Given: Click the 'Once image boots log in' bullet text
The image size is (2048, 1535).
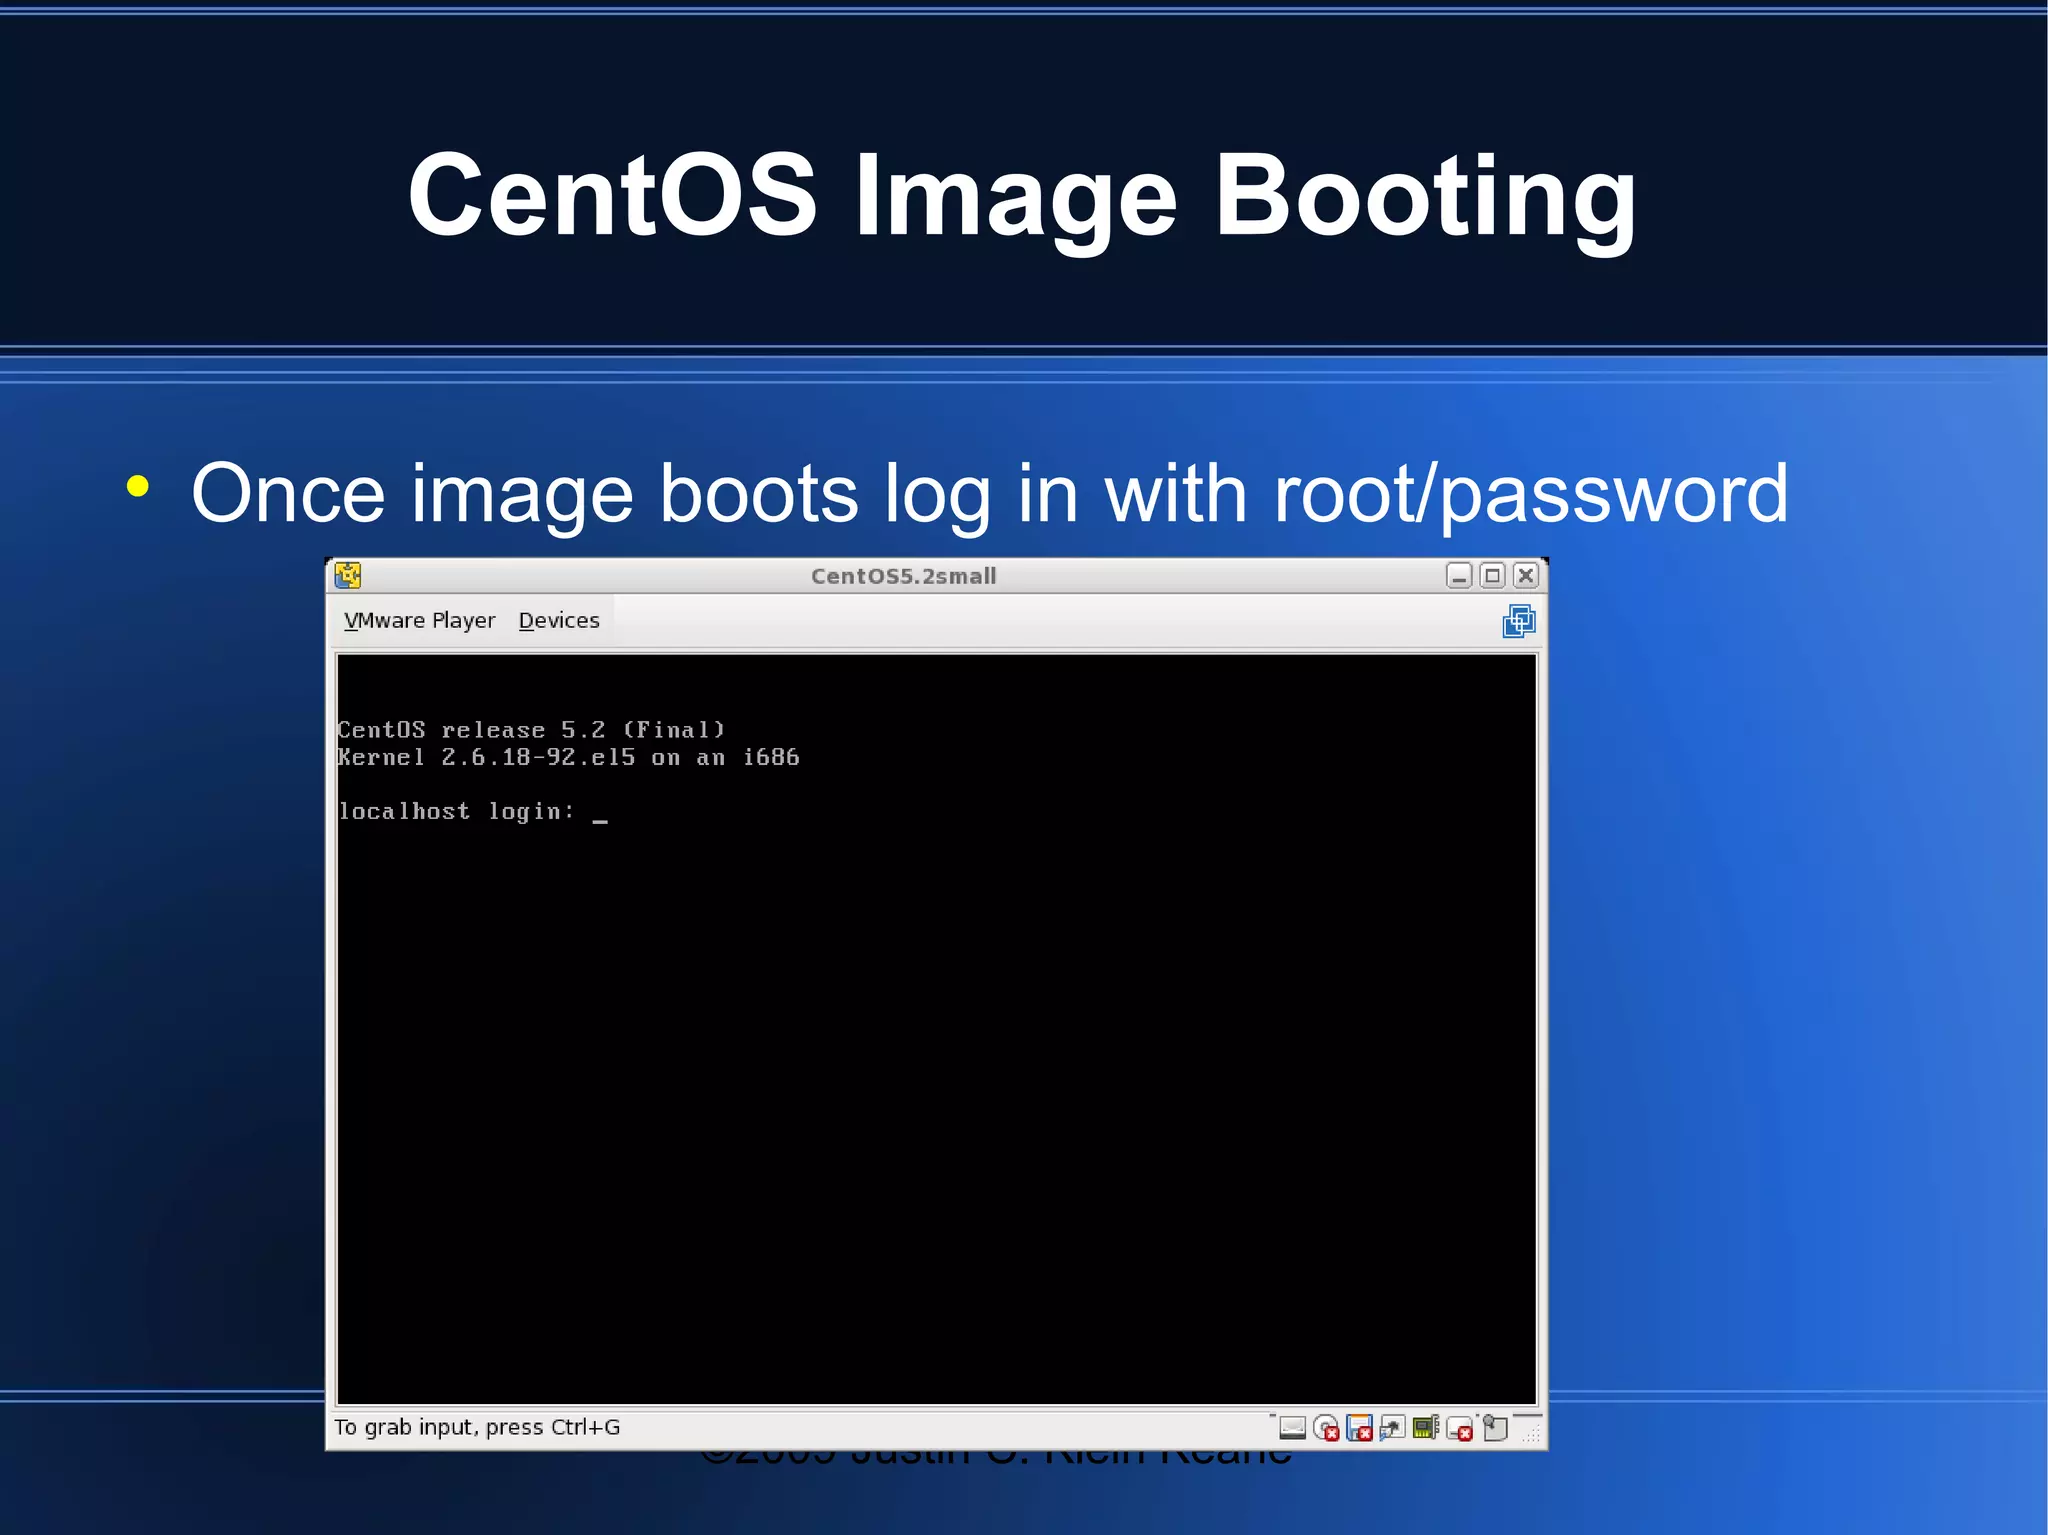Looking at the screenshot, I should [989, 493].
